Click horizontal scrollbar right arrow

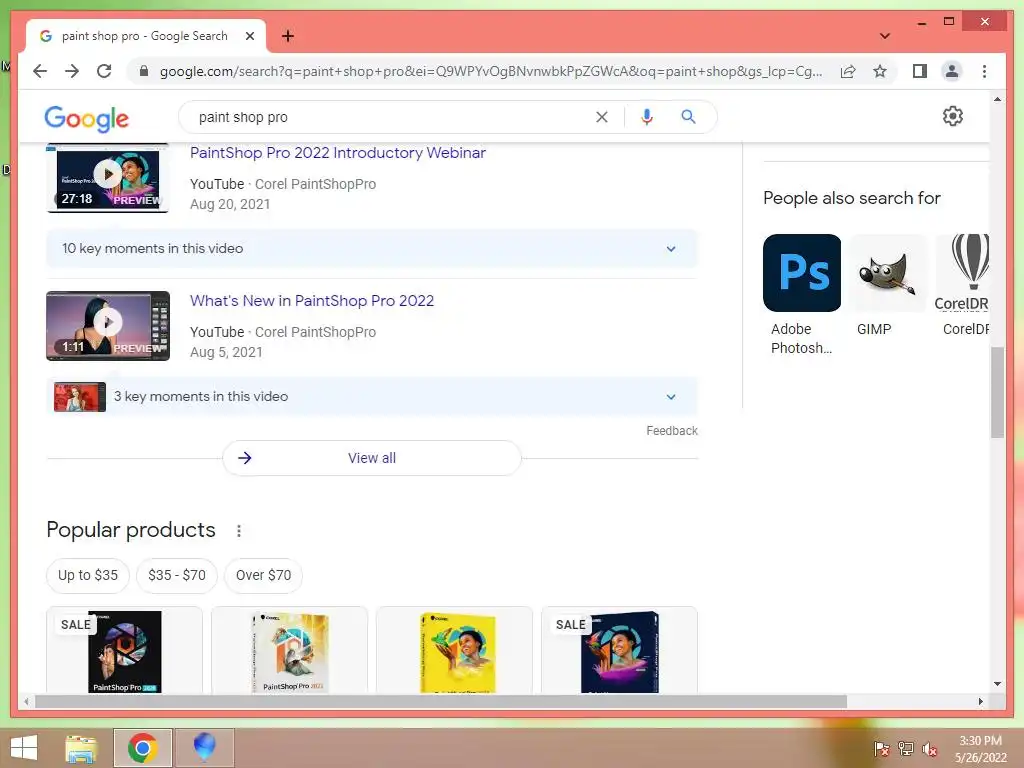coord(980,701)
